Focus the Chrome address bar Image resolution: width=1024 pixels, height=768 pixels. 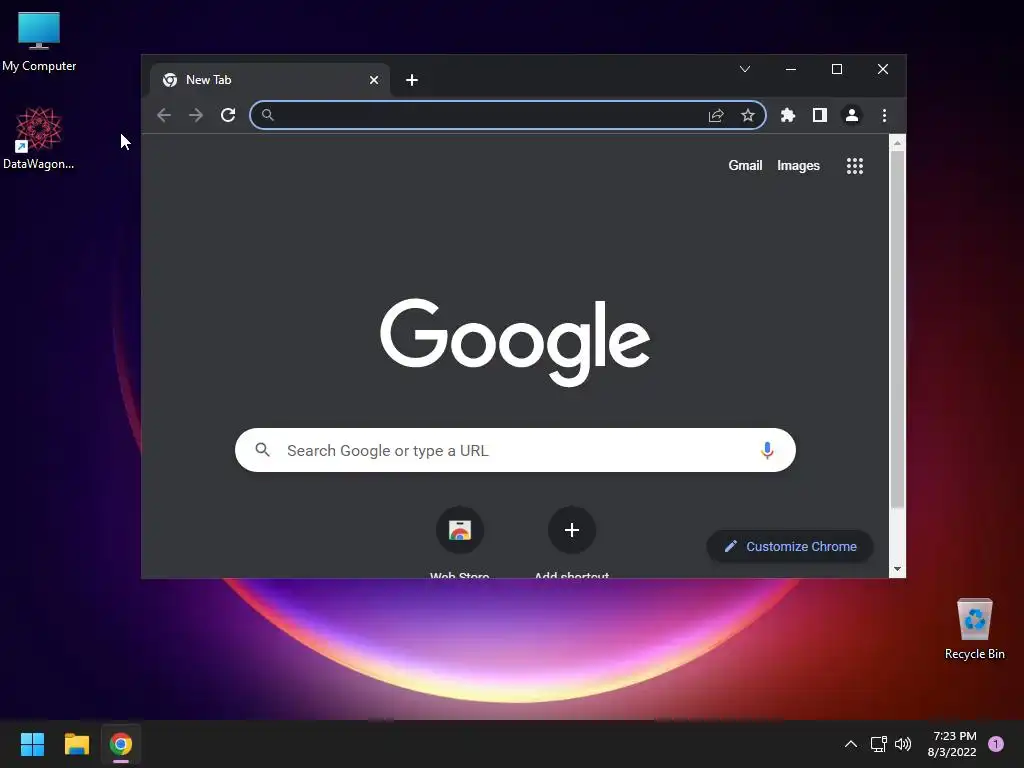[507, 116]
